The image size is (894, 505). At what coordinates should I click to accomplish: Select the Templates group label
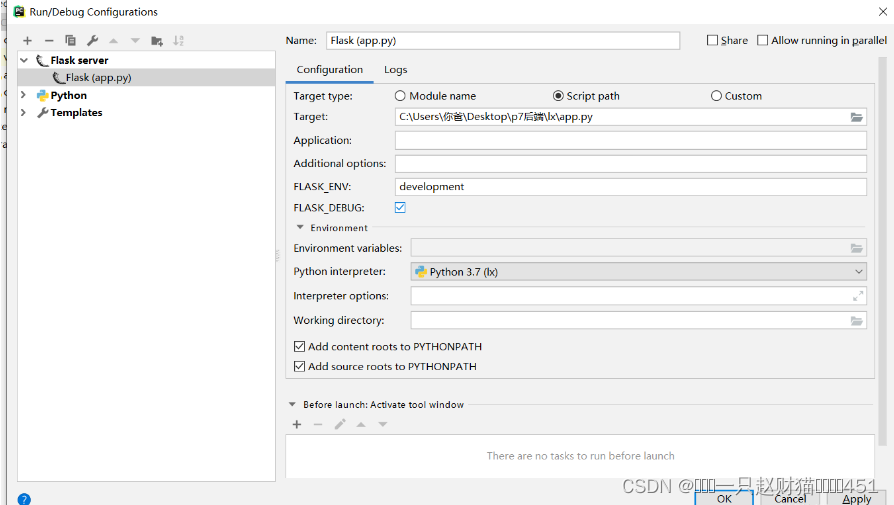[x=76, y=112]
